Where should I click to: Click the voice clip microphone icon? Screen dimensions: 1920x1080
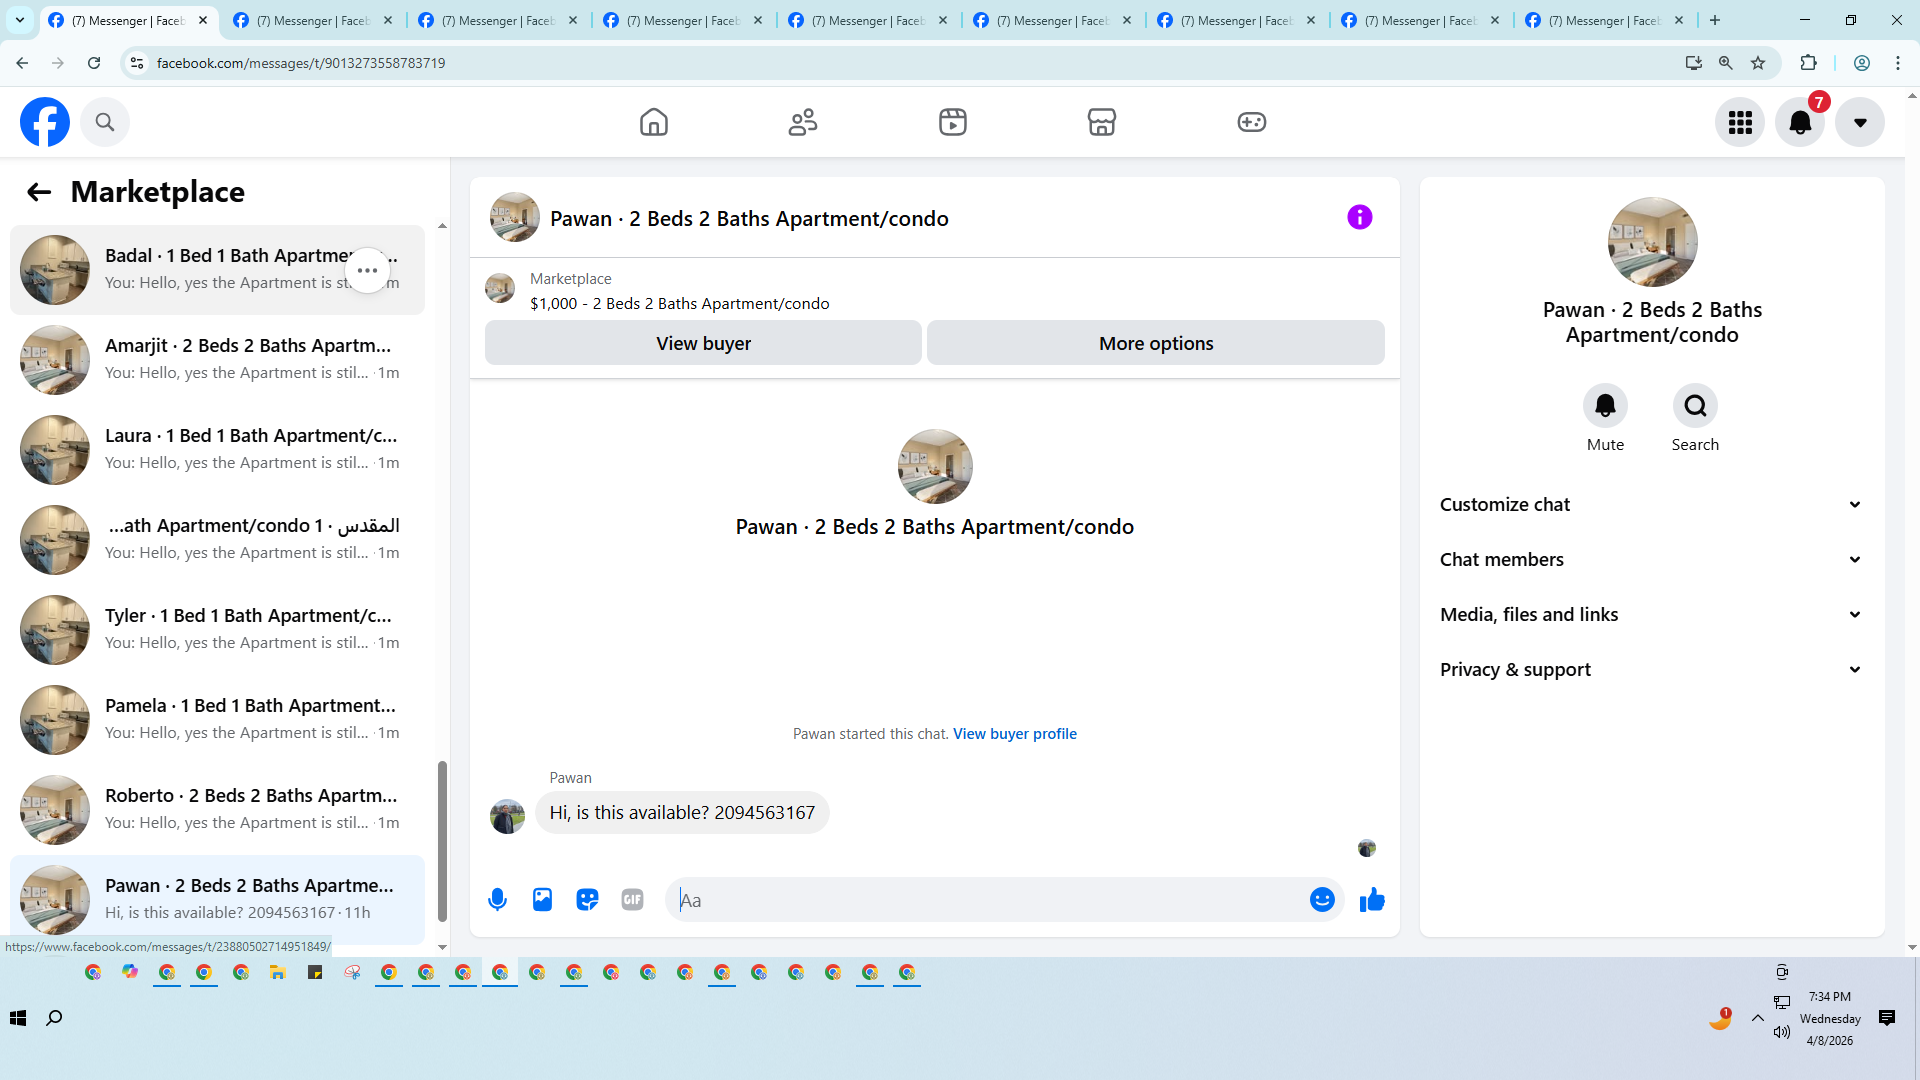coord(497,900)
